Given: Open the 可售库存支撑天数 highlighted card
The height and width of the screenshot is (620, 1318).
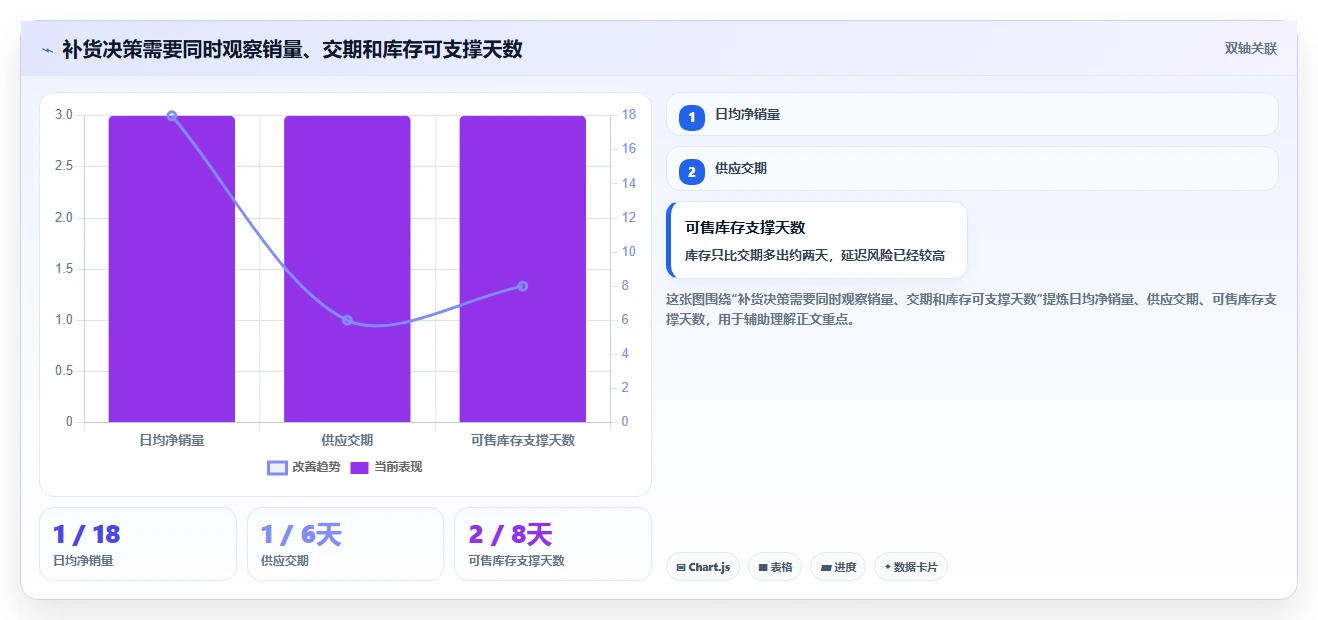Looking at the screenshot, I should (817, 240).
